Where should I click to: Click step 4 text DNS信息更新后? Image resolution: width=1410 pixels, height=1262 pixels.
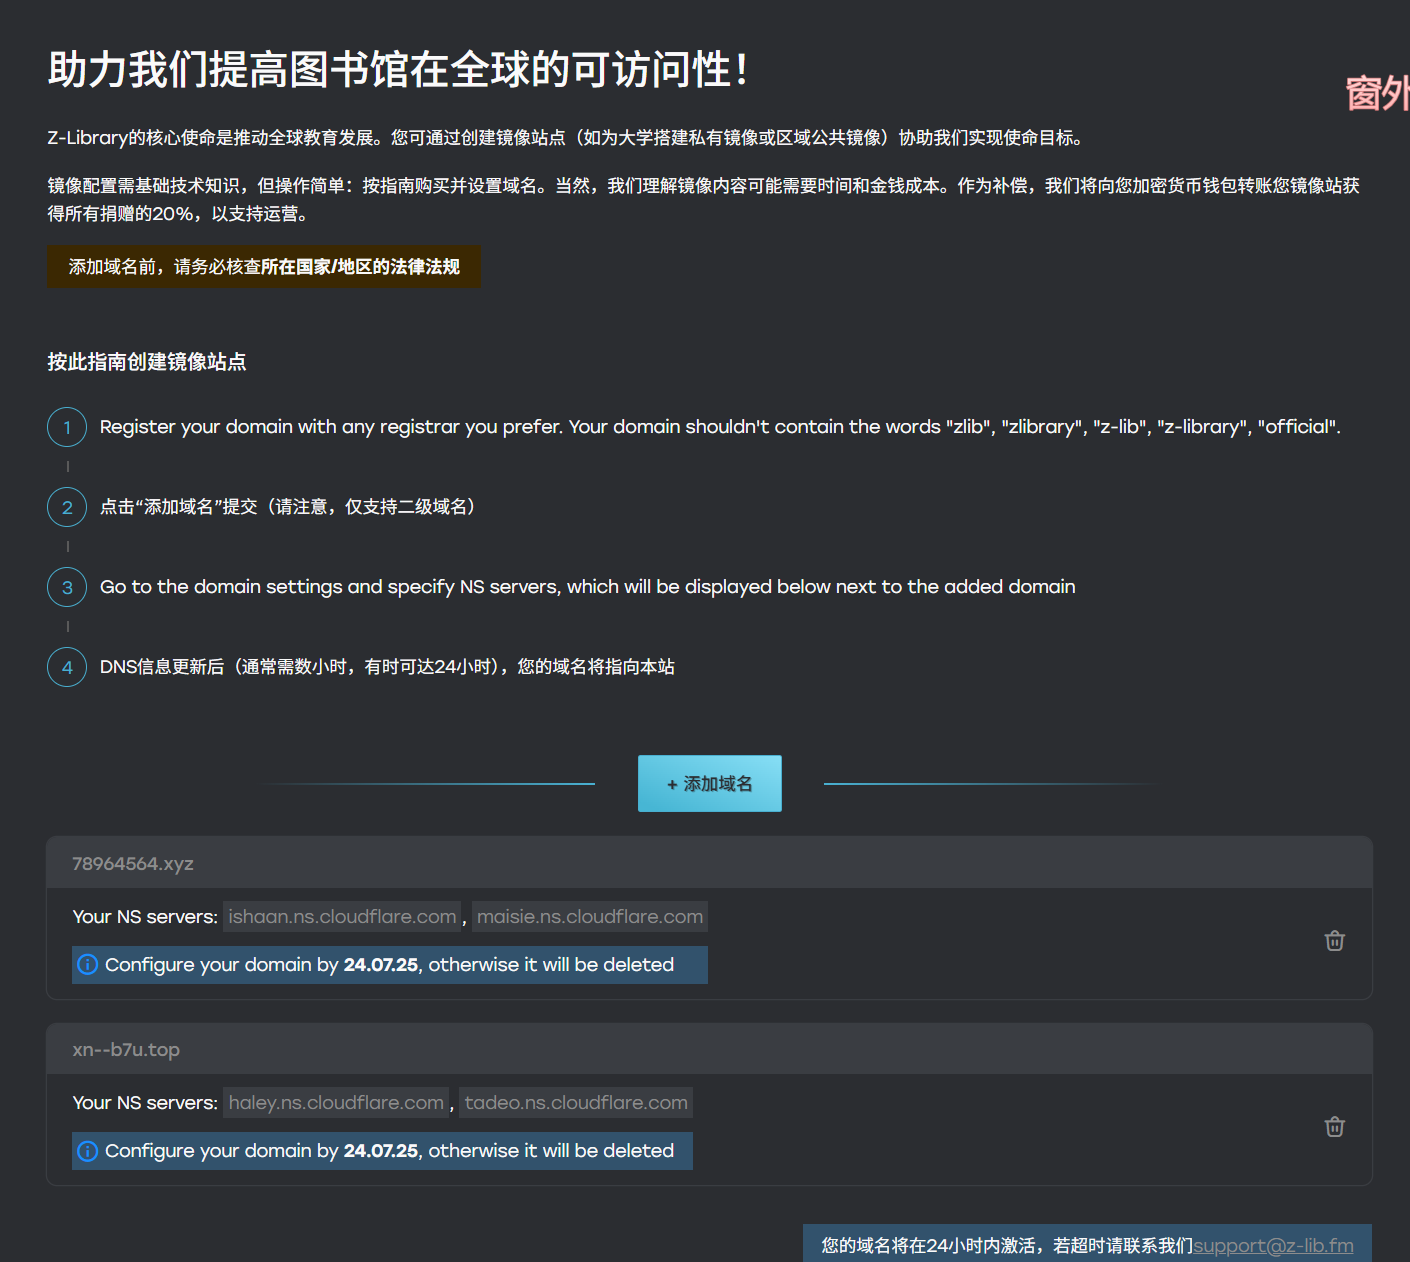click(x=387, y=667)
